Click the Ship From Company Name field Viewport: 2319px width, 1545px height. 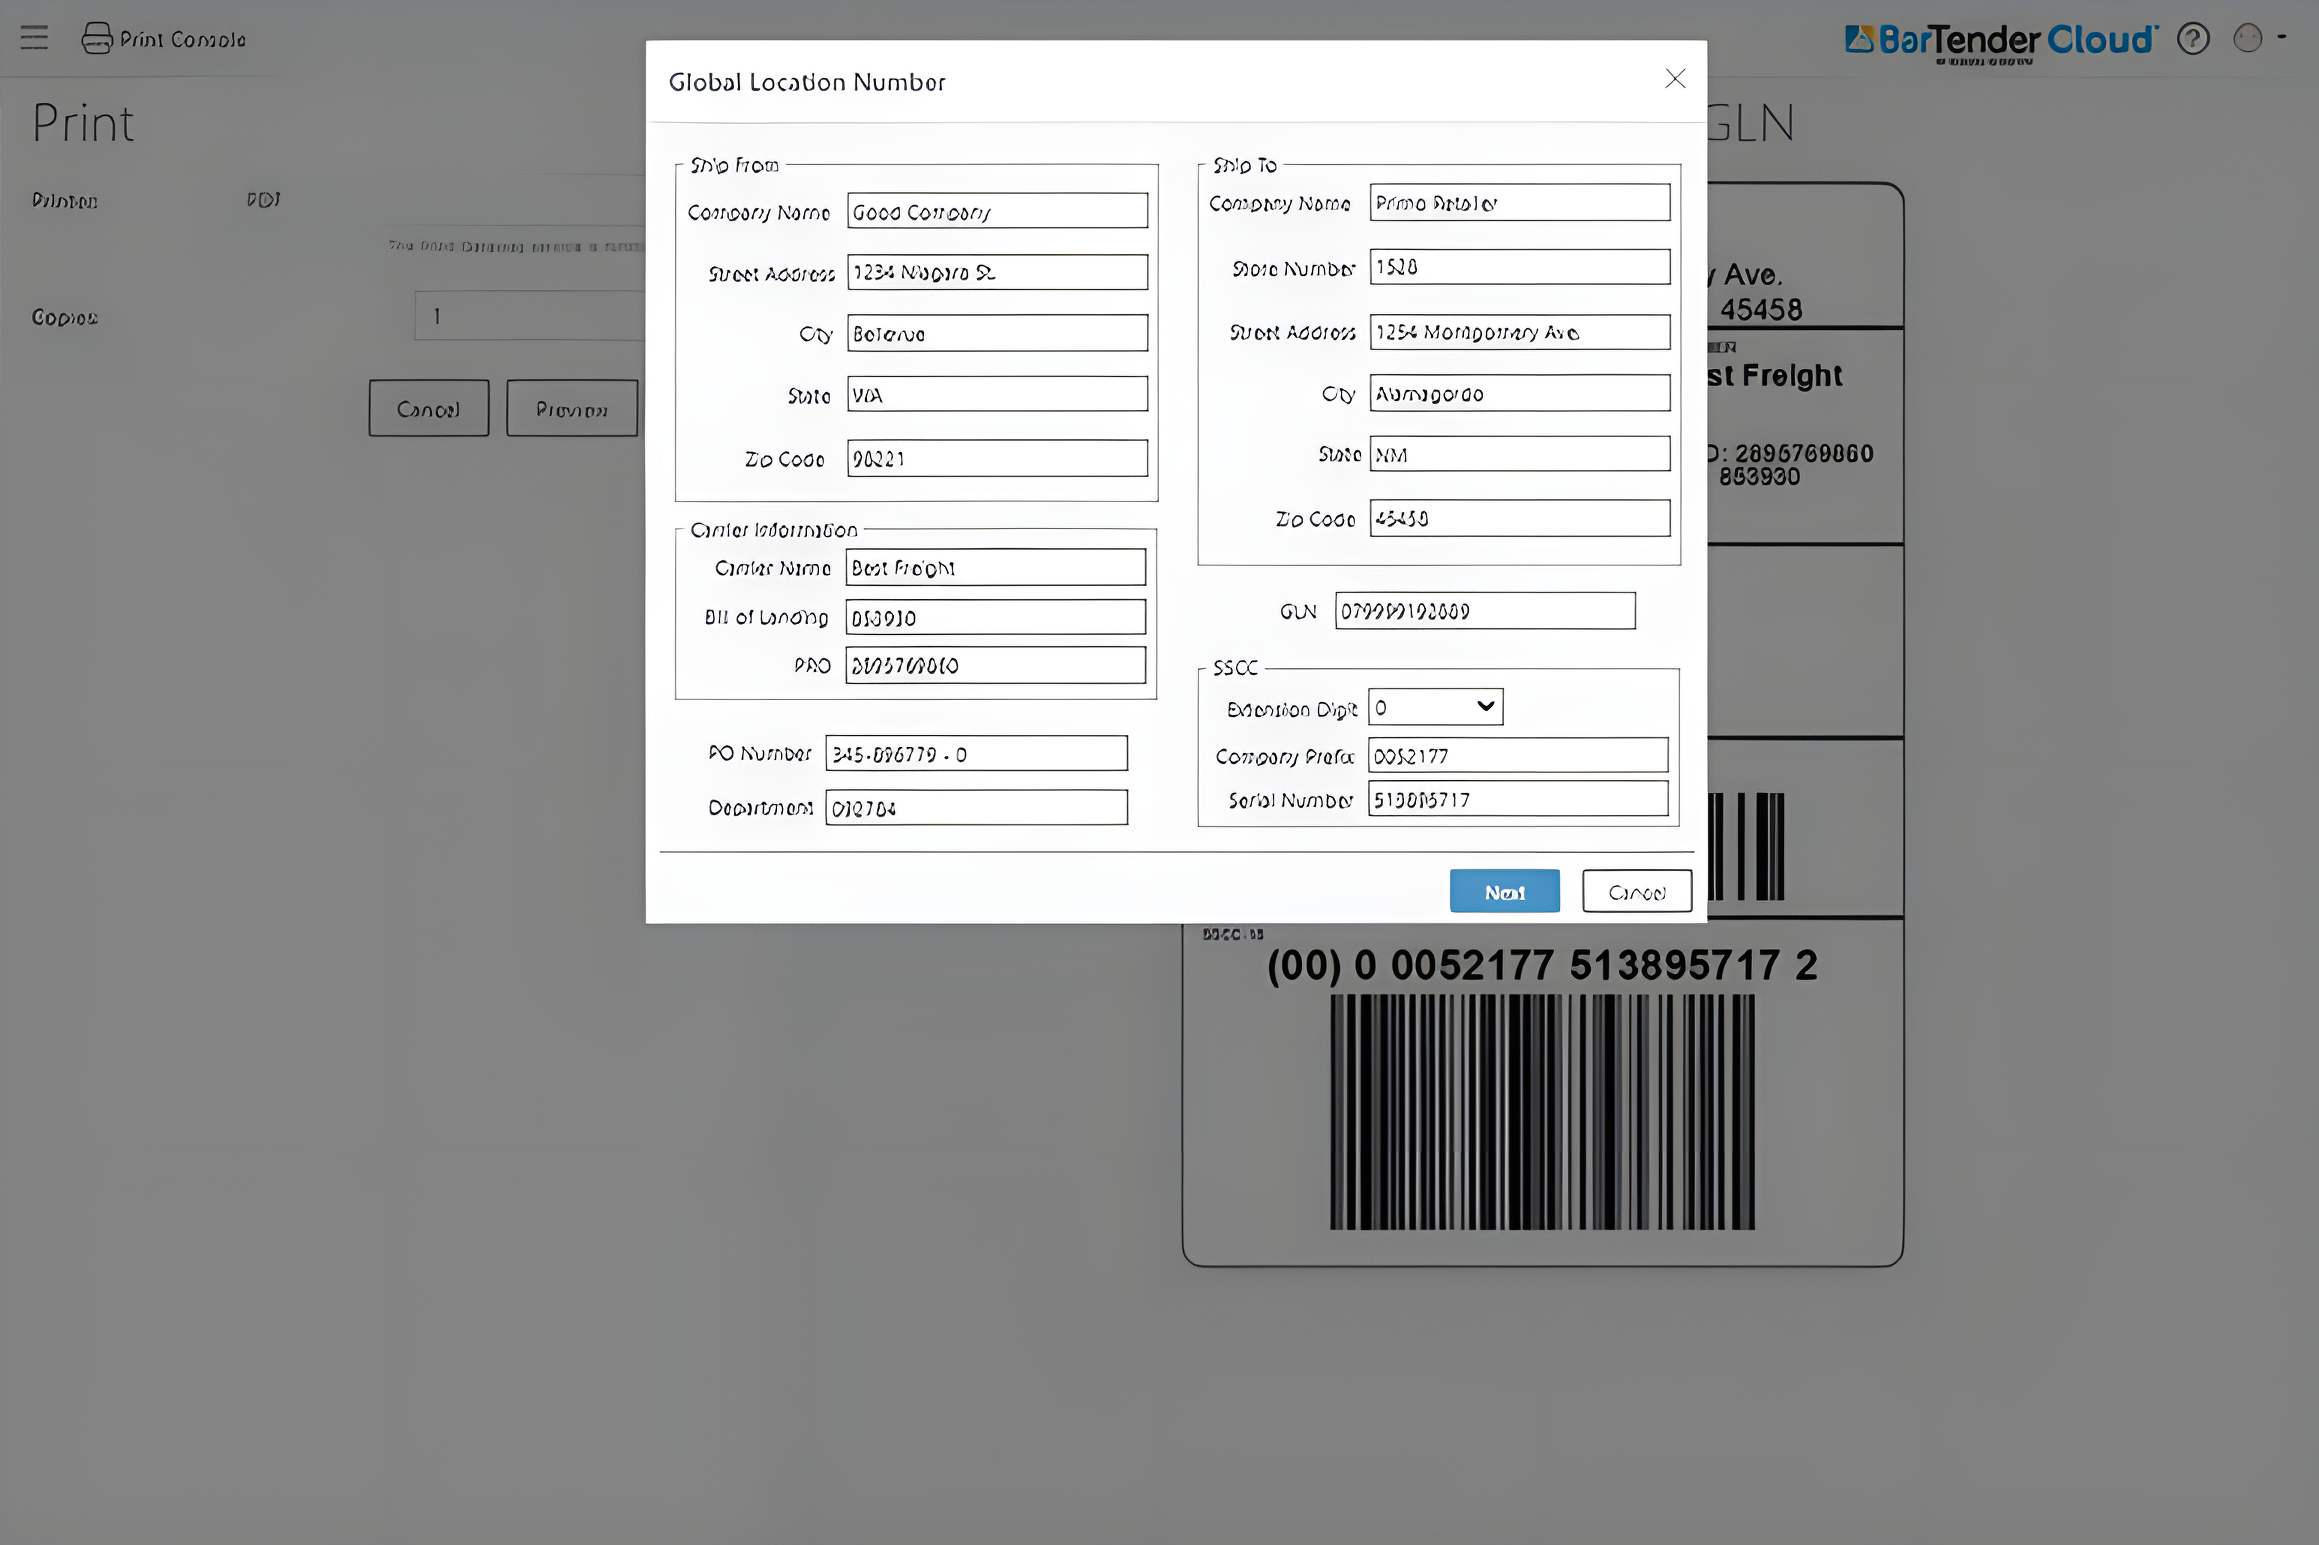pyautogui.click(x=996, y=211)
